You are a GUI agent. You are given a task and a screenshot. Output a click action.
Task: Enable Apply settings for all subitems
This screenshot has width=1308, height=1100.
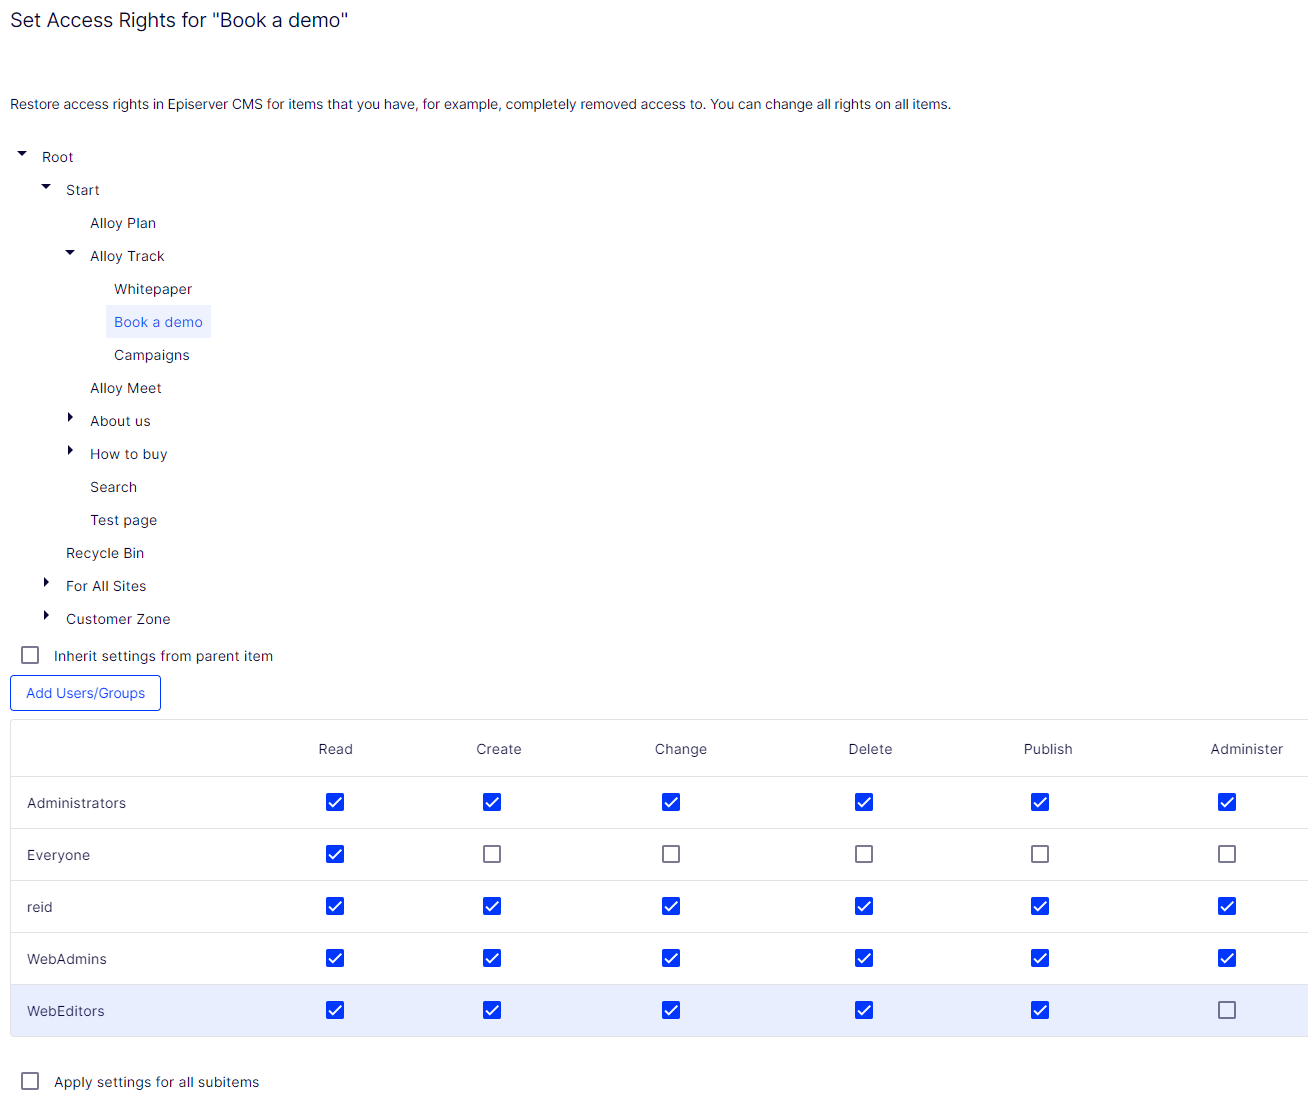tap(29, 1080)
